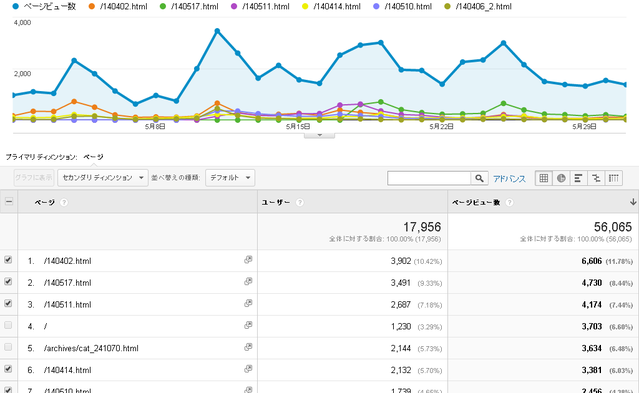Image resolution: width=639 pixels, height=393 pixels.
Task: Open the /140517.html page link
Action: tap(68, 283)
